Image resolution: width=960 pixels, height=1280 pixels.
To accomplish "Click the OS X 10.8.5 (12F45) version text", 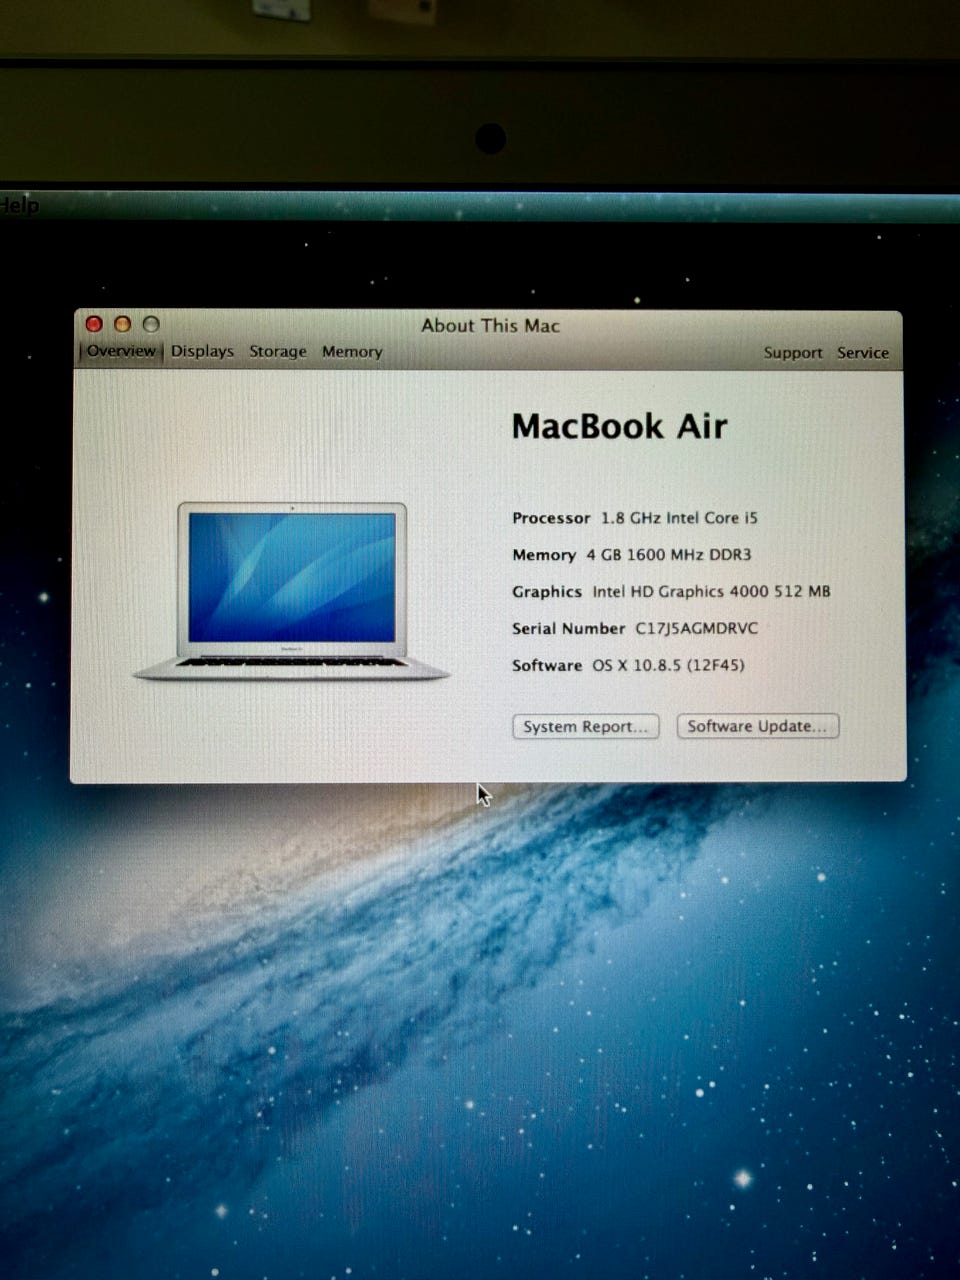I will point(668,665).
